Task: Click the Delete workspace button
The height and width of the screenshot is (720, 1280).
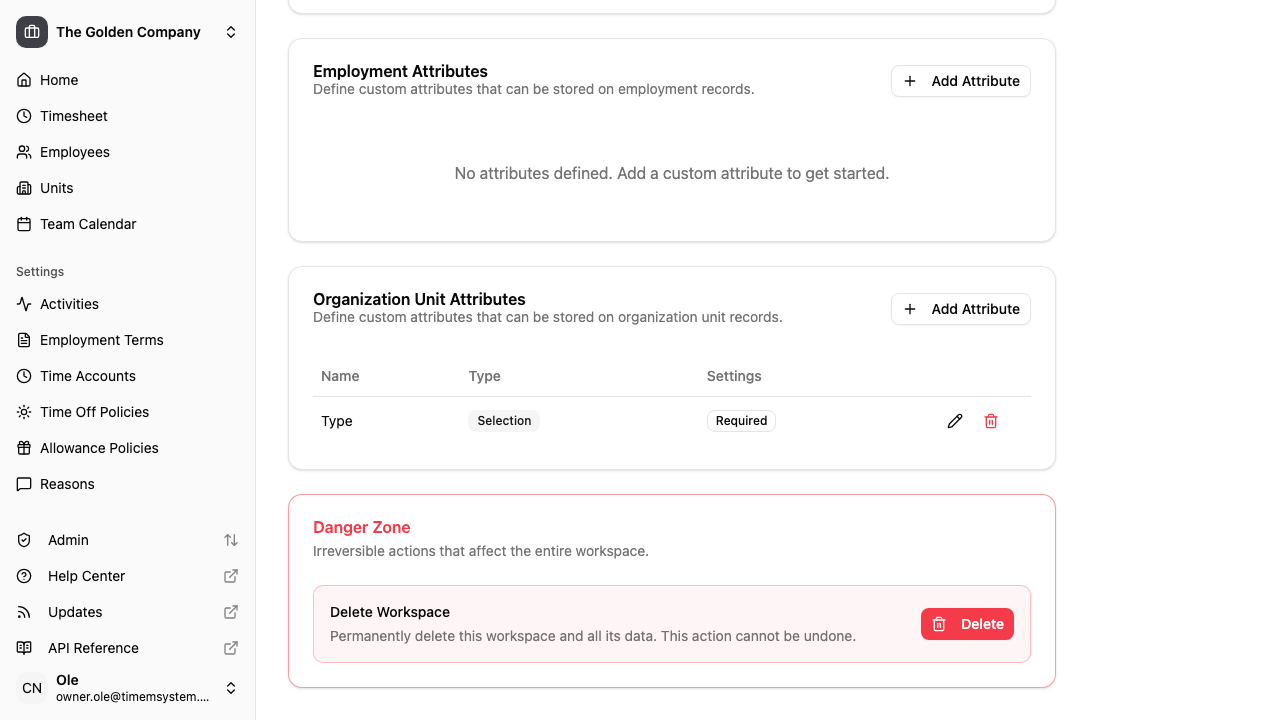Action: click(x=967, y=624)
